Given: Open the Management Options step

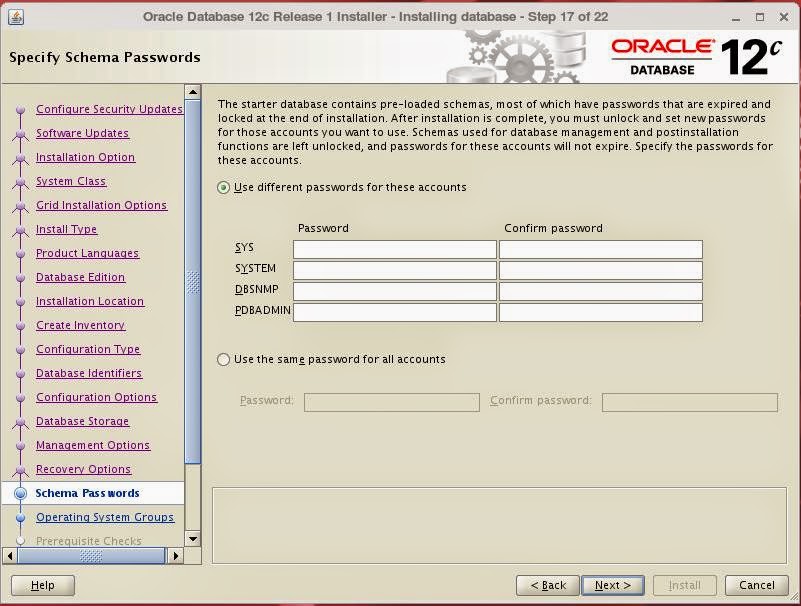Looking at the screenshot, I should click(x=93, y=445).
